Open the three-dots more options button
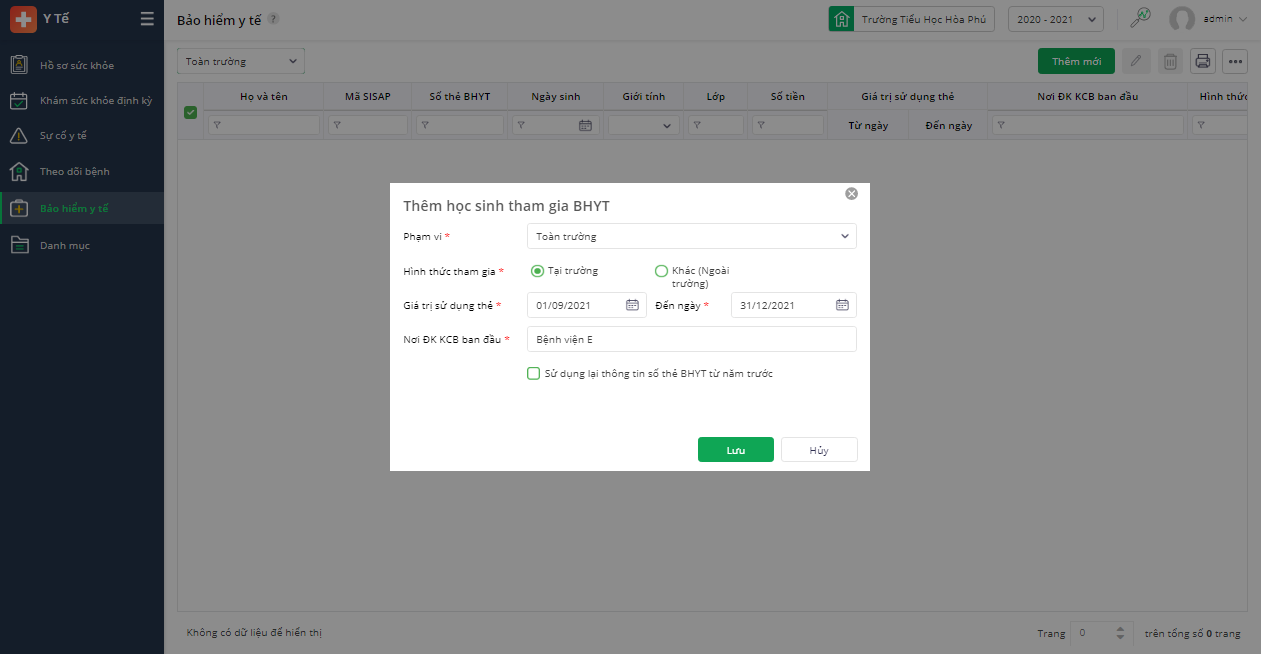The width and height of the screenshot is (1261, 654). click(1236, 61)
